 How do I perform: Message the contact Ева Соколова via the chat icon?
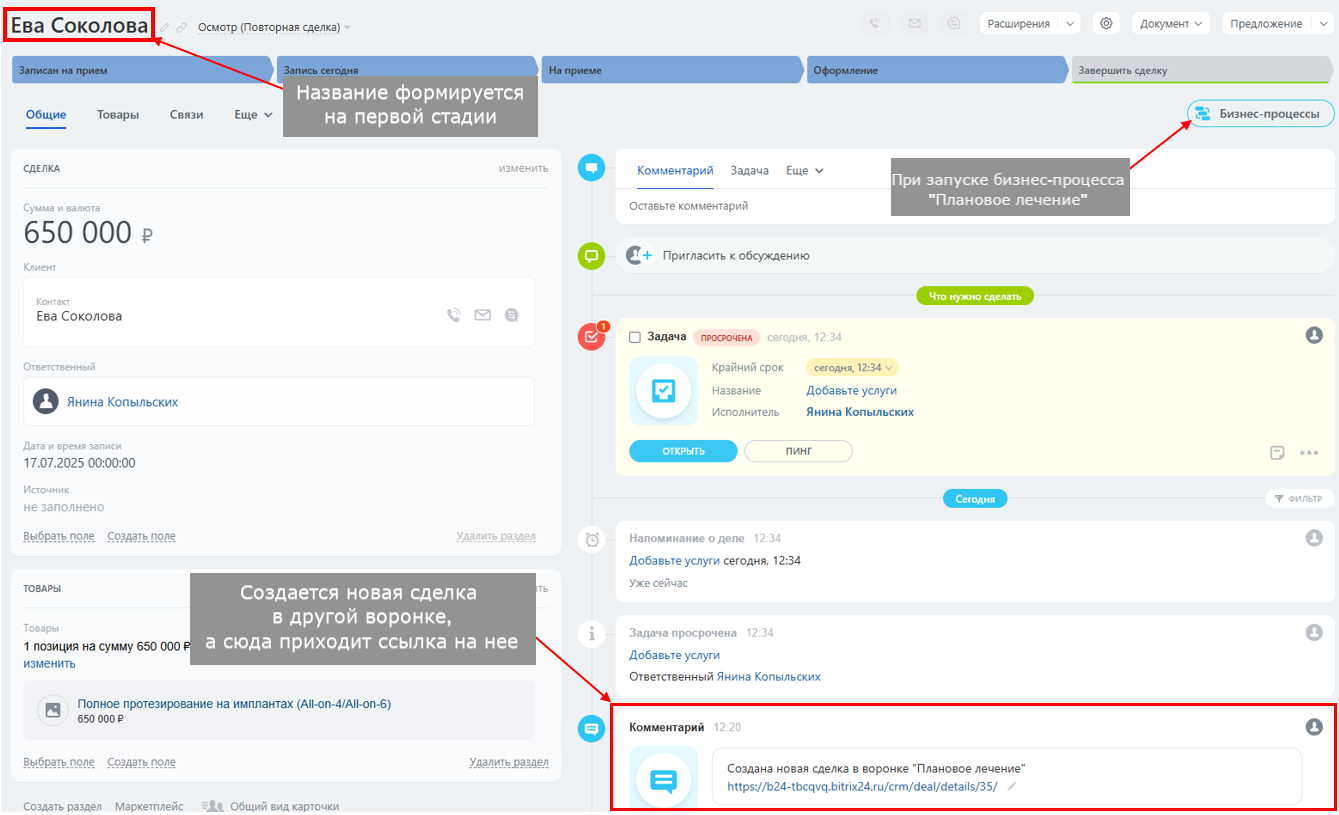point(512,315)
